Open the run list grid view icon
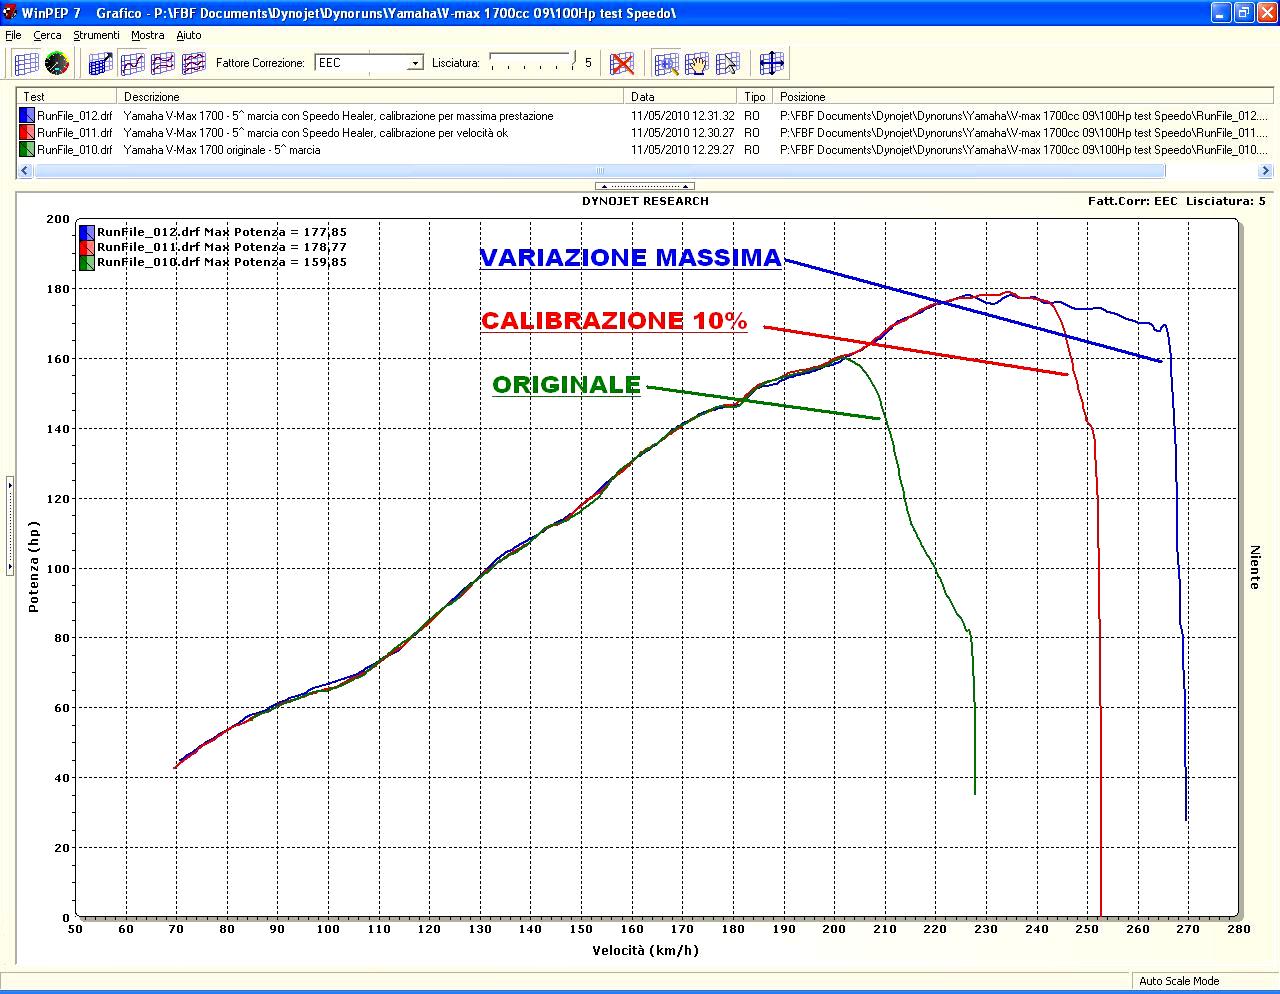 point(27,63)
